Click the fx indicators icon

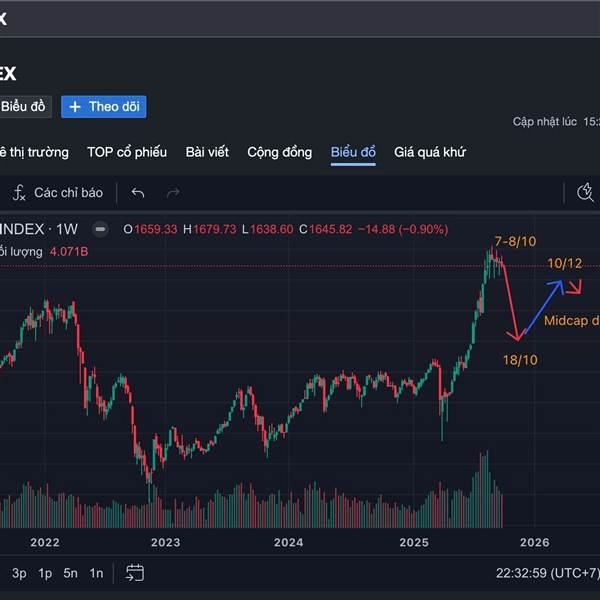click(x=19, y=192)
